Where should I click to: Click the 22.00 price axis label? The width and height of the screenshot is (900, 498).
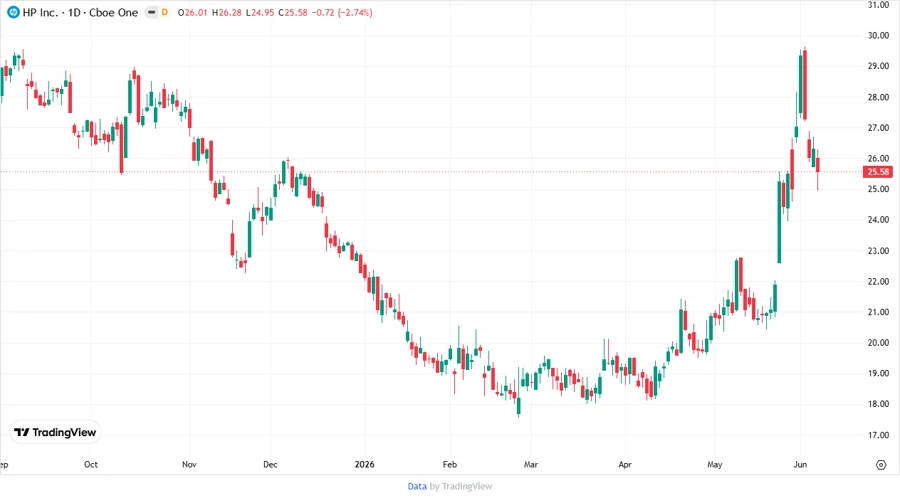click(878, 282)
